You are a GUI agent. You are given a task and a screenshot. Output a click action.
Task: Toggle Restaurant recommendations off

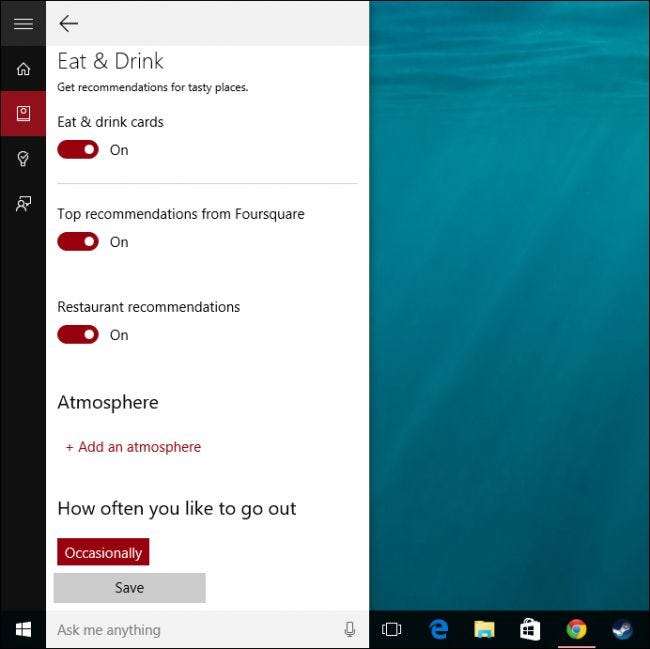click(x=78, y=335)
